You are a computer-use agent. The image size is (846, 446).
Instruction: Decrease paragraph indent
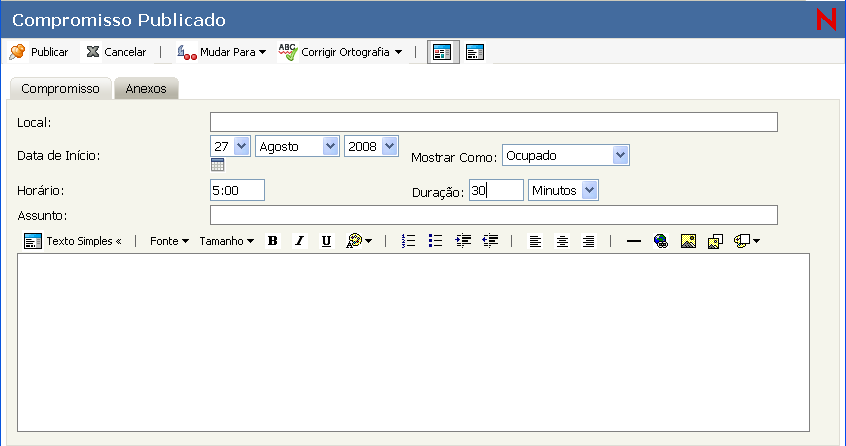tap(490, 241)
